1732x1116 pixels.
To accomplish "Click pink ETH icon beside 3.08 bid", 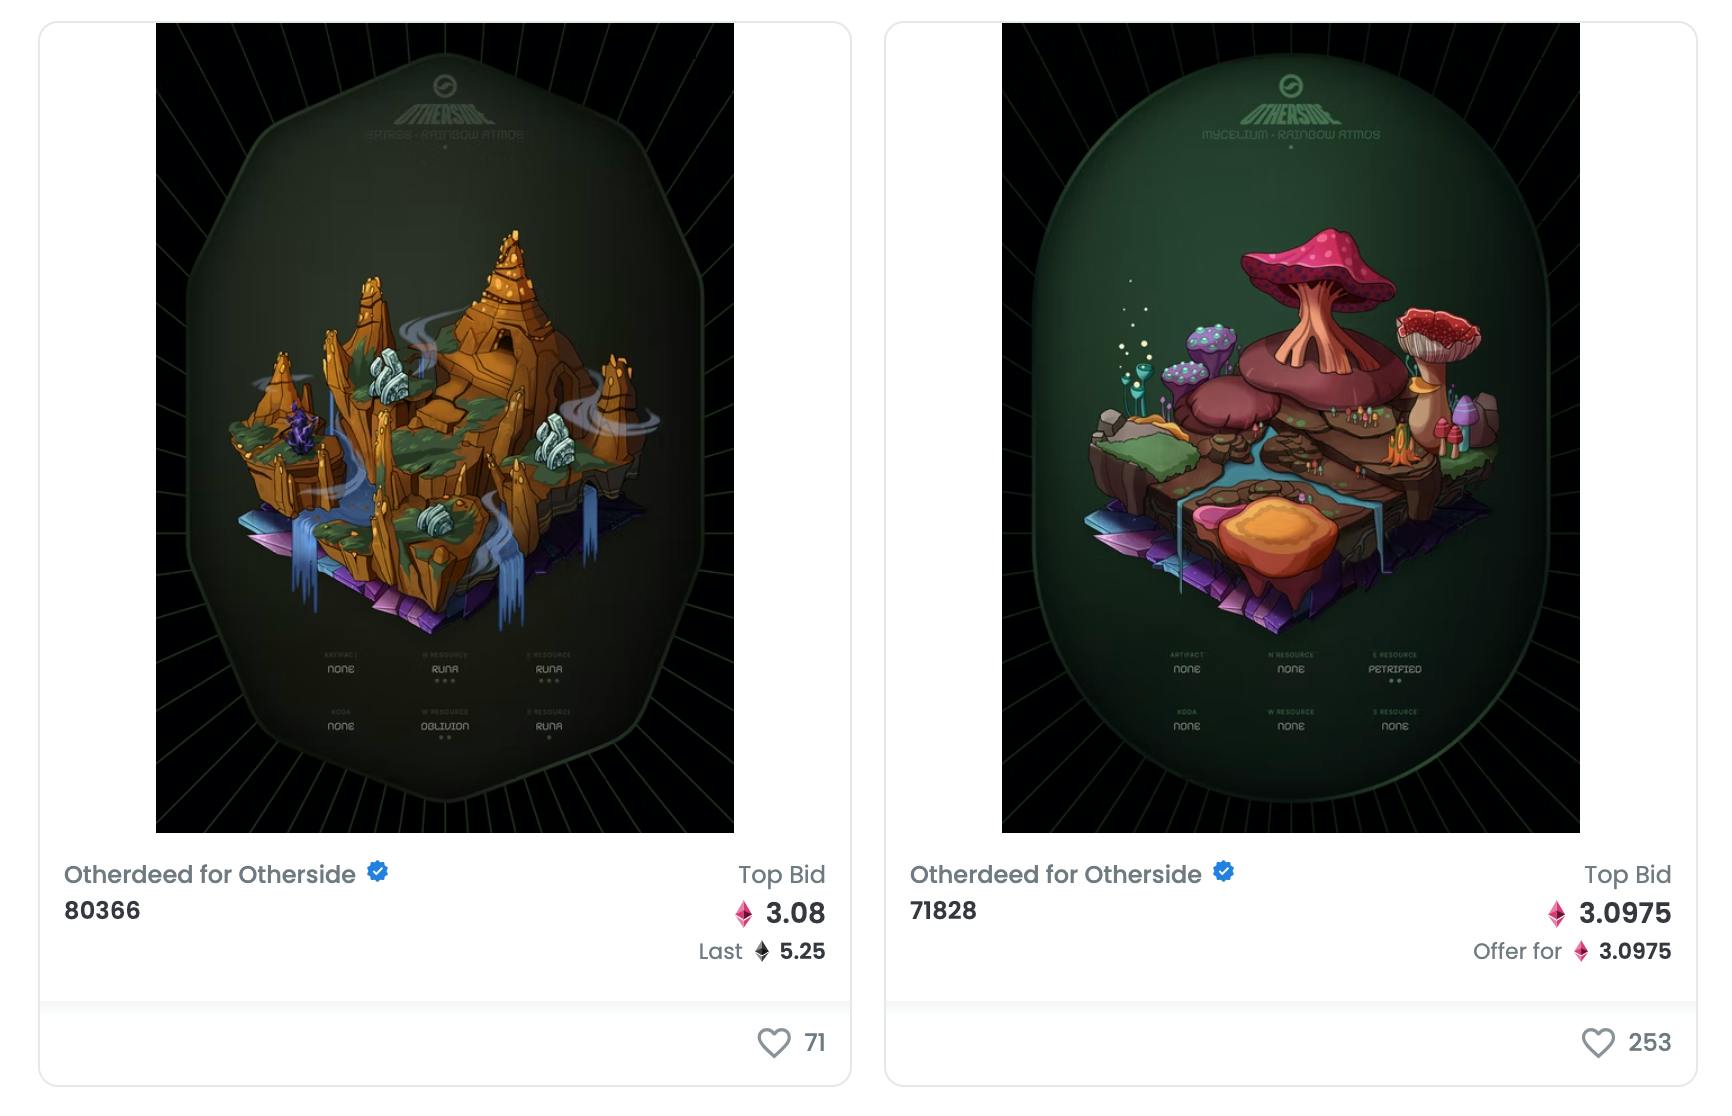I will pos(744,913).
